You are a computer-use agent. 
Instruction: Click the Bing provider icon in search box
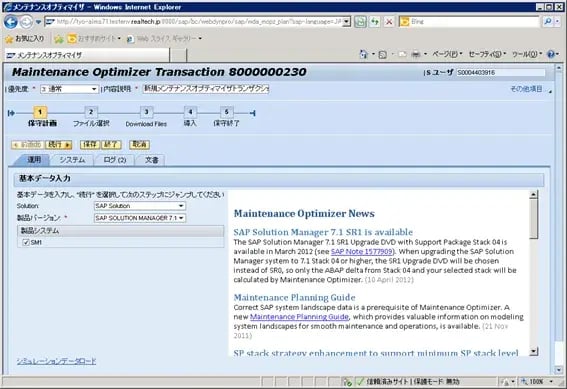click(404, 22)
